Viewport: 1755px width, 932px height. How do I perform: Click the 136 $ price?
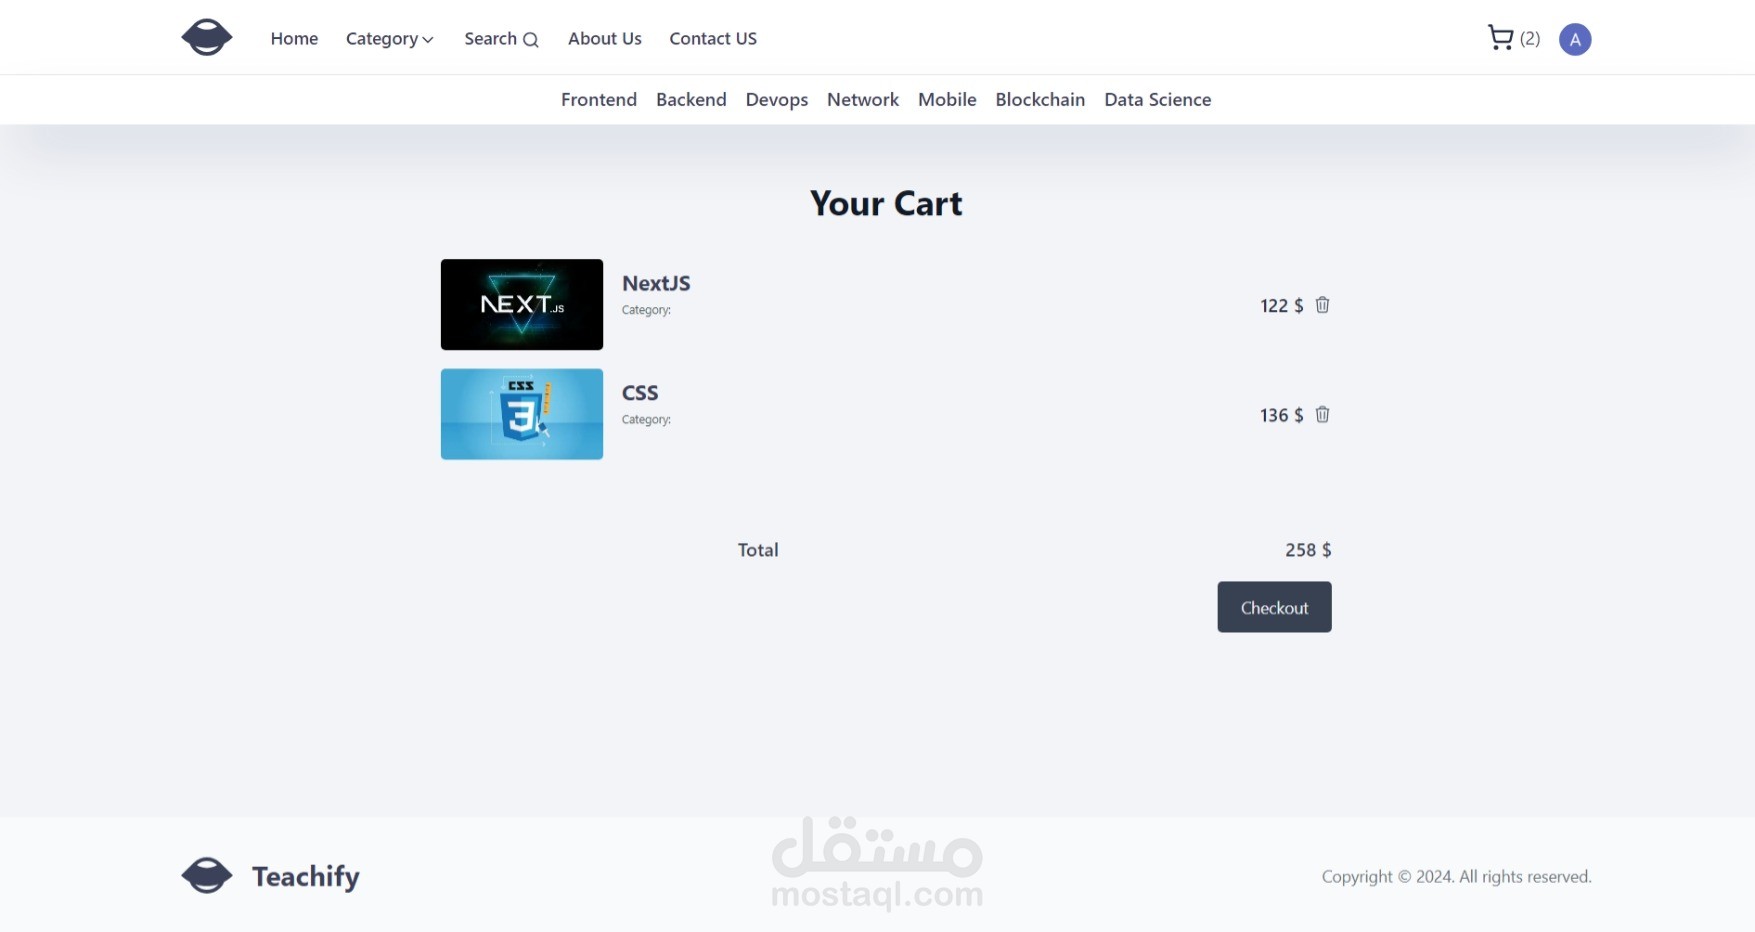(x=1281, y=415)
